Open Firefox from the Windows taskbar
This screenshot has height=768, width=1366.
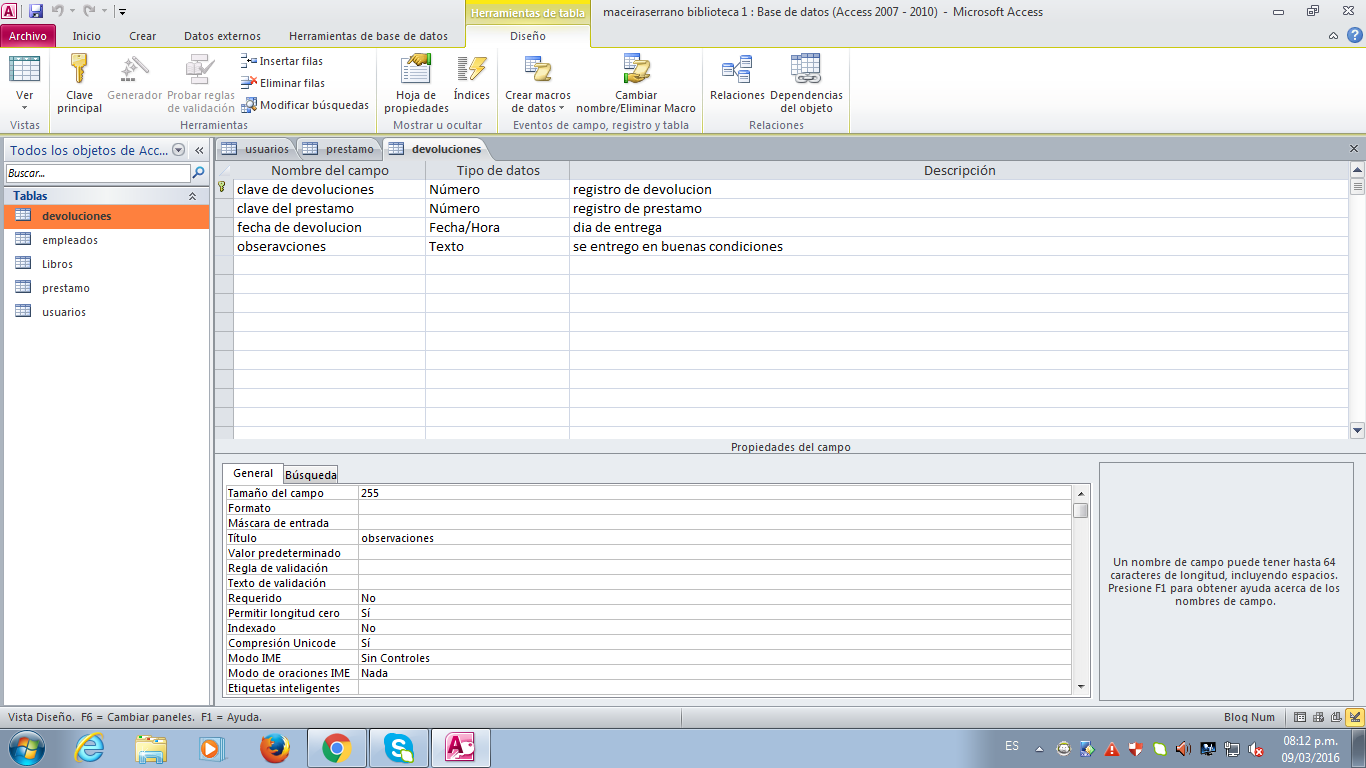(x=274, y=748)
